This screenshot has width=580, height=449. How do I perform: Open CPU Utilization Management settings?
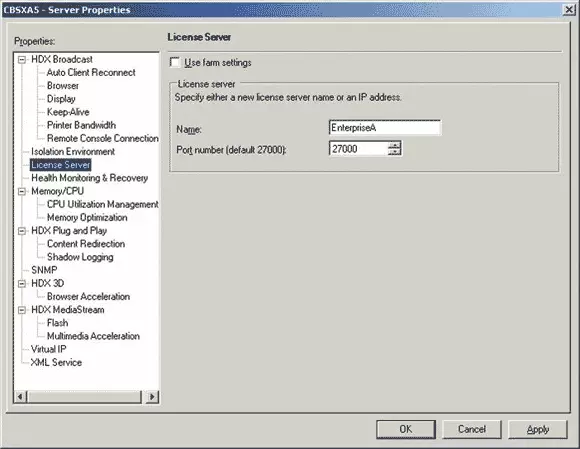pyautogui.click(x=102, y=205)
